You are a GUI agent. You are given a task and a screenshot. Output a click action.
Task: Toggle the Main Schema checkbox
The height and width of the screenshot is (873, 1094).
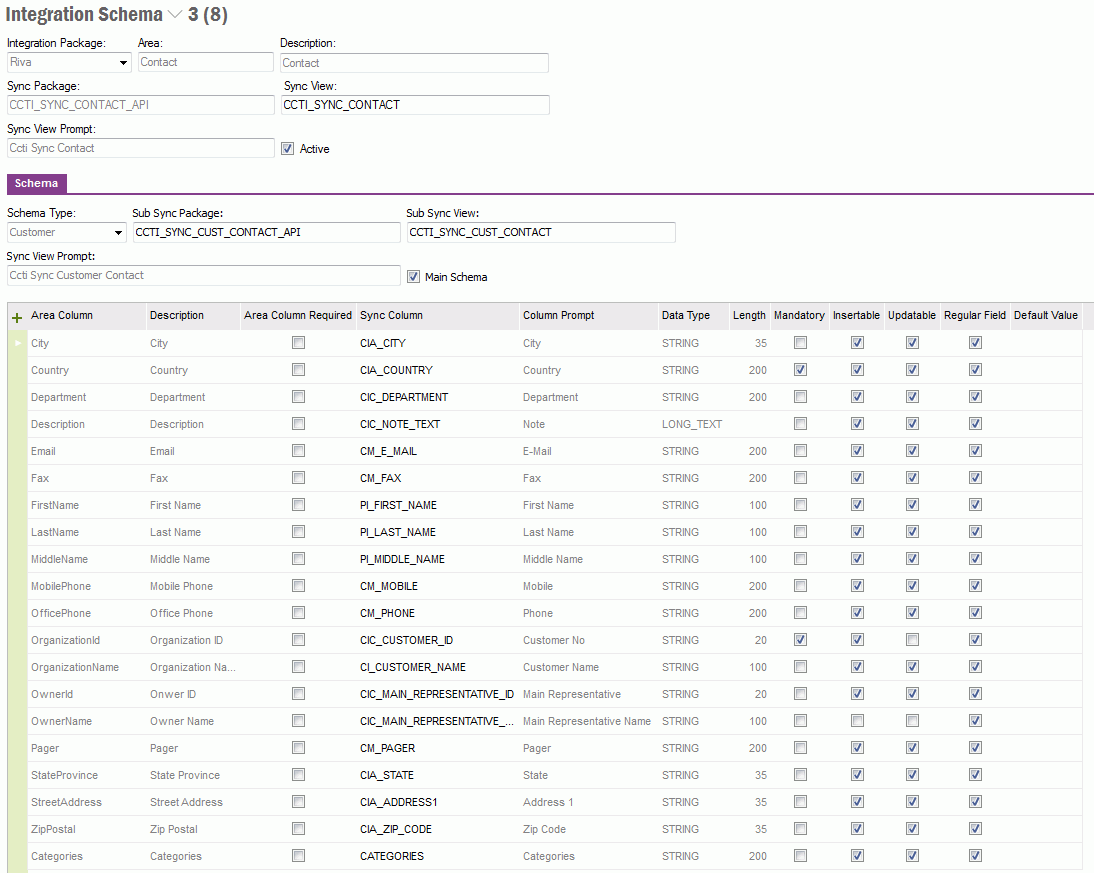[413, 278]
